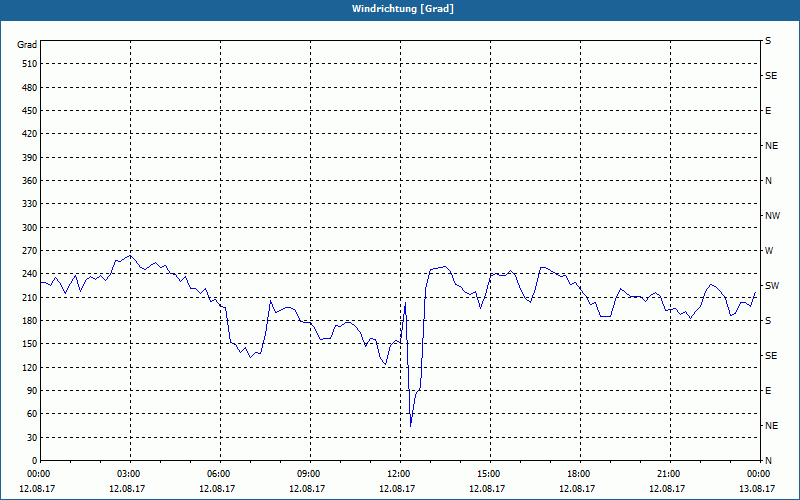Select the 120 y-axis tick label
This screenshot has width=800, height=500.
click(x=30, y=367)
